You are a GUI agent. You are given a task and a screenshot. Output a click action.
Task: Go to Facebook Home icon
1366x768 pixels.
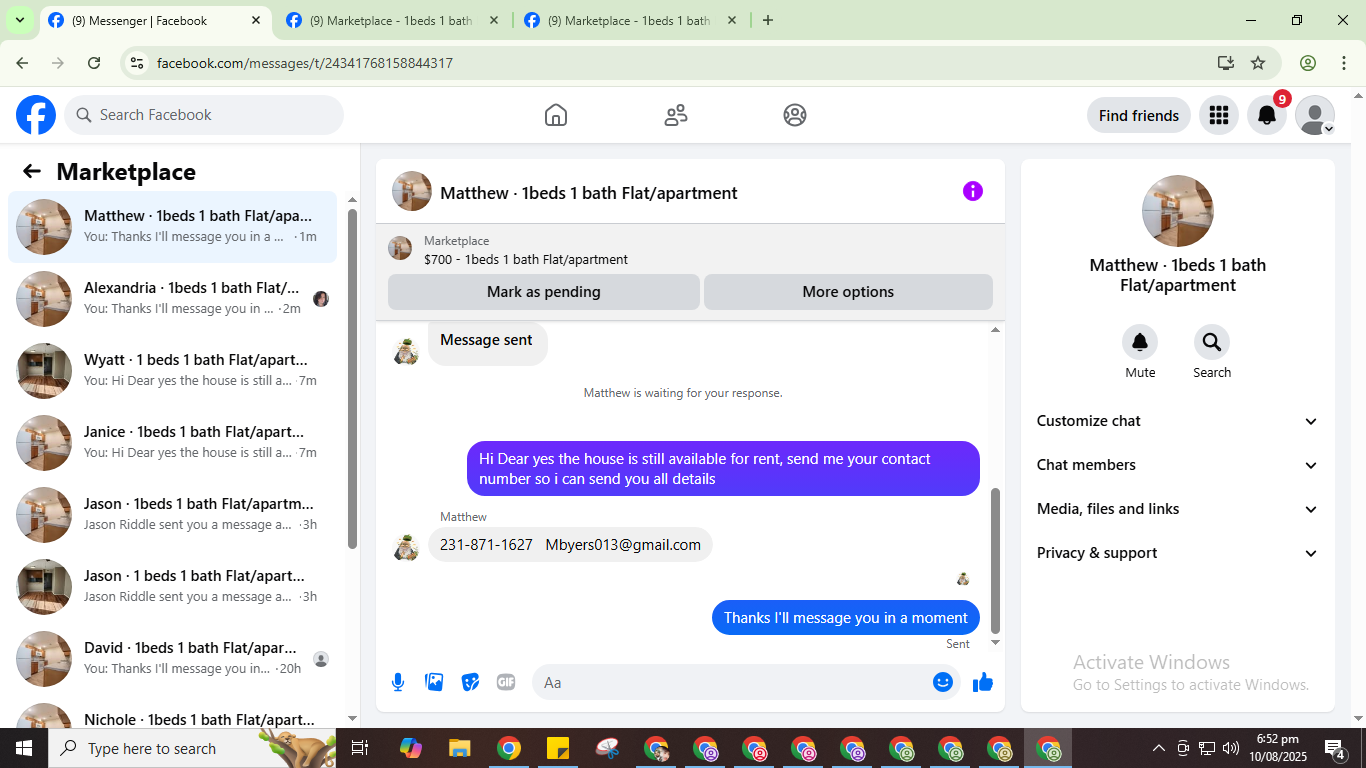(x=556, y=115)
